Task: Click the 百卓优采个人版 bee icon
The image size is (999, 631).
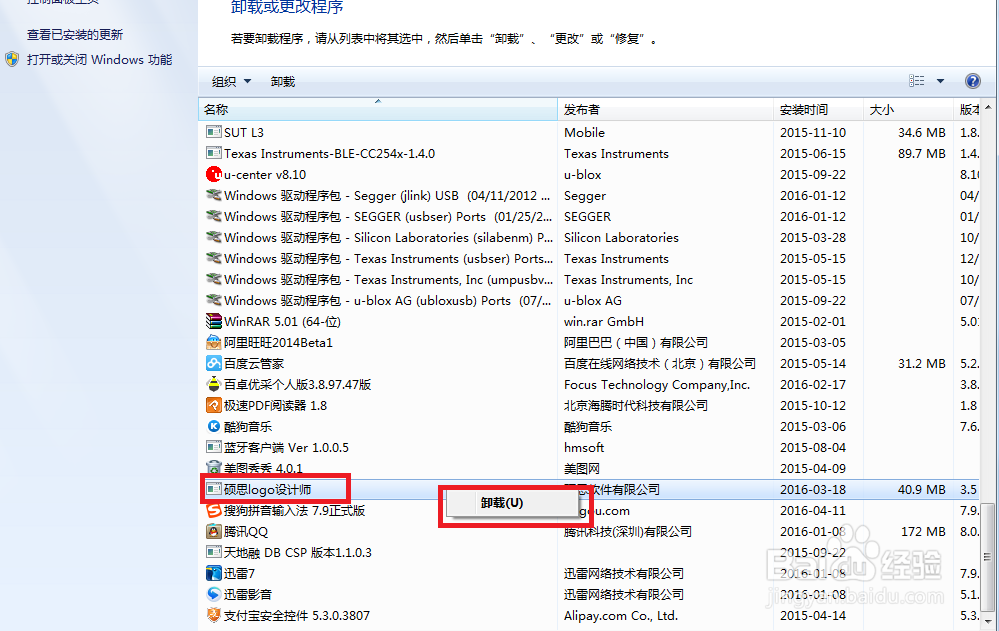Action: tap(213, 384)
